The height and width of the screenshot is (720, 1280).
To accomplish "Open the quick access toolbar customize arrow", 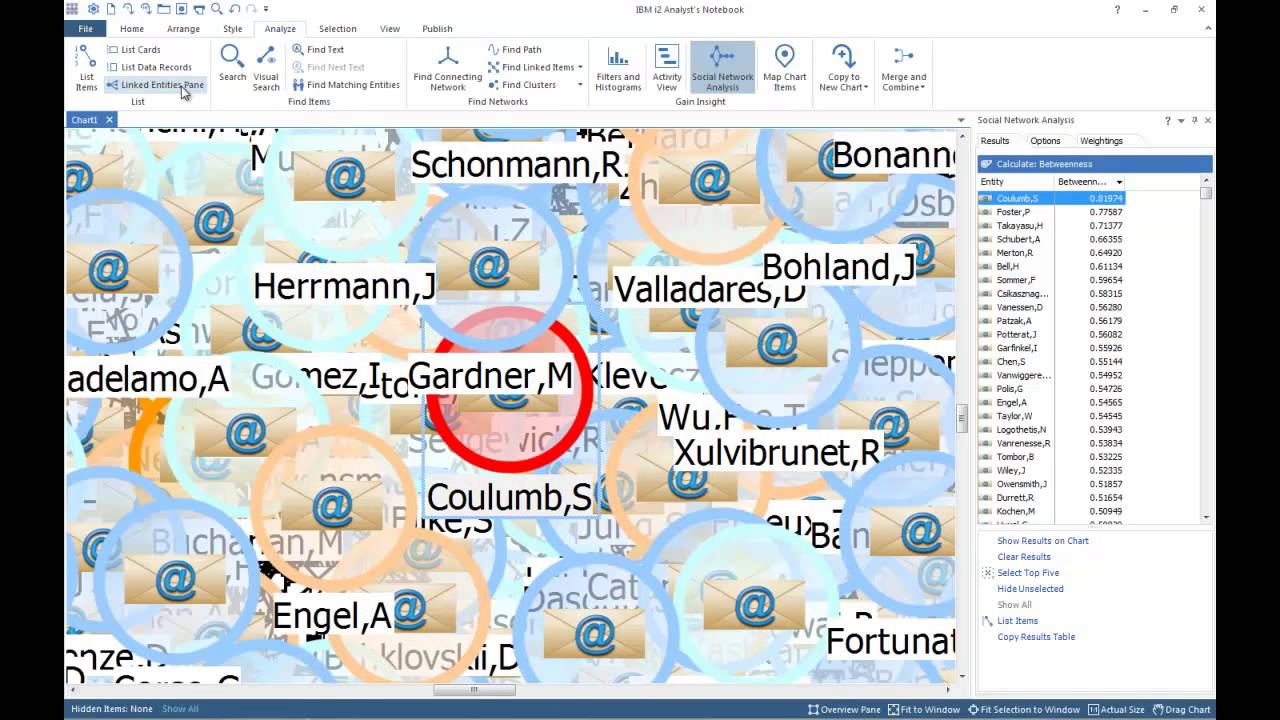I will point(265,9).
